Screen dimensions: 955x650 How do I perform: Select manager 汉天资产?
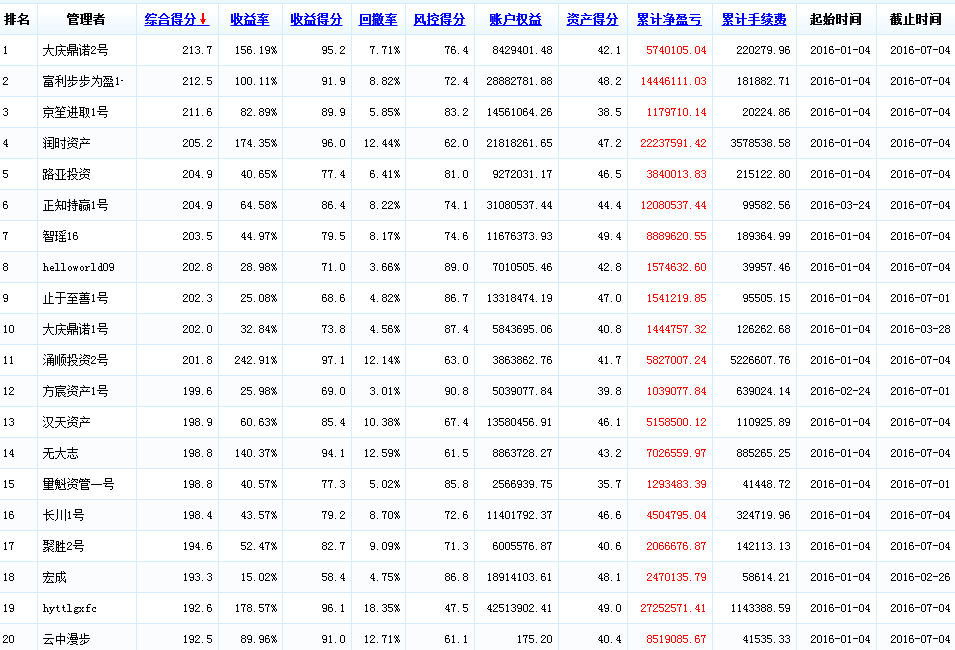[x=66, y=422]
